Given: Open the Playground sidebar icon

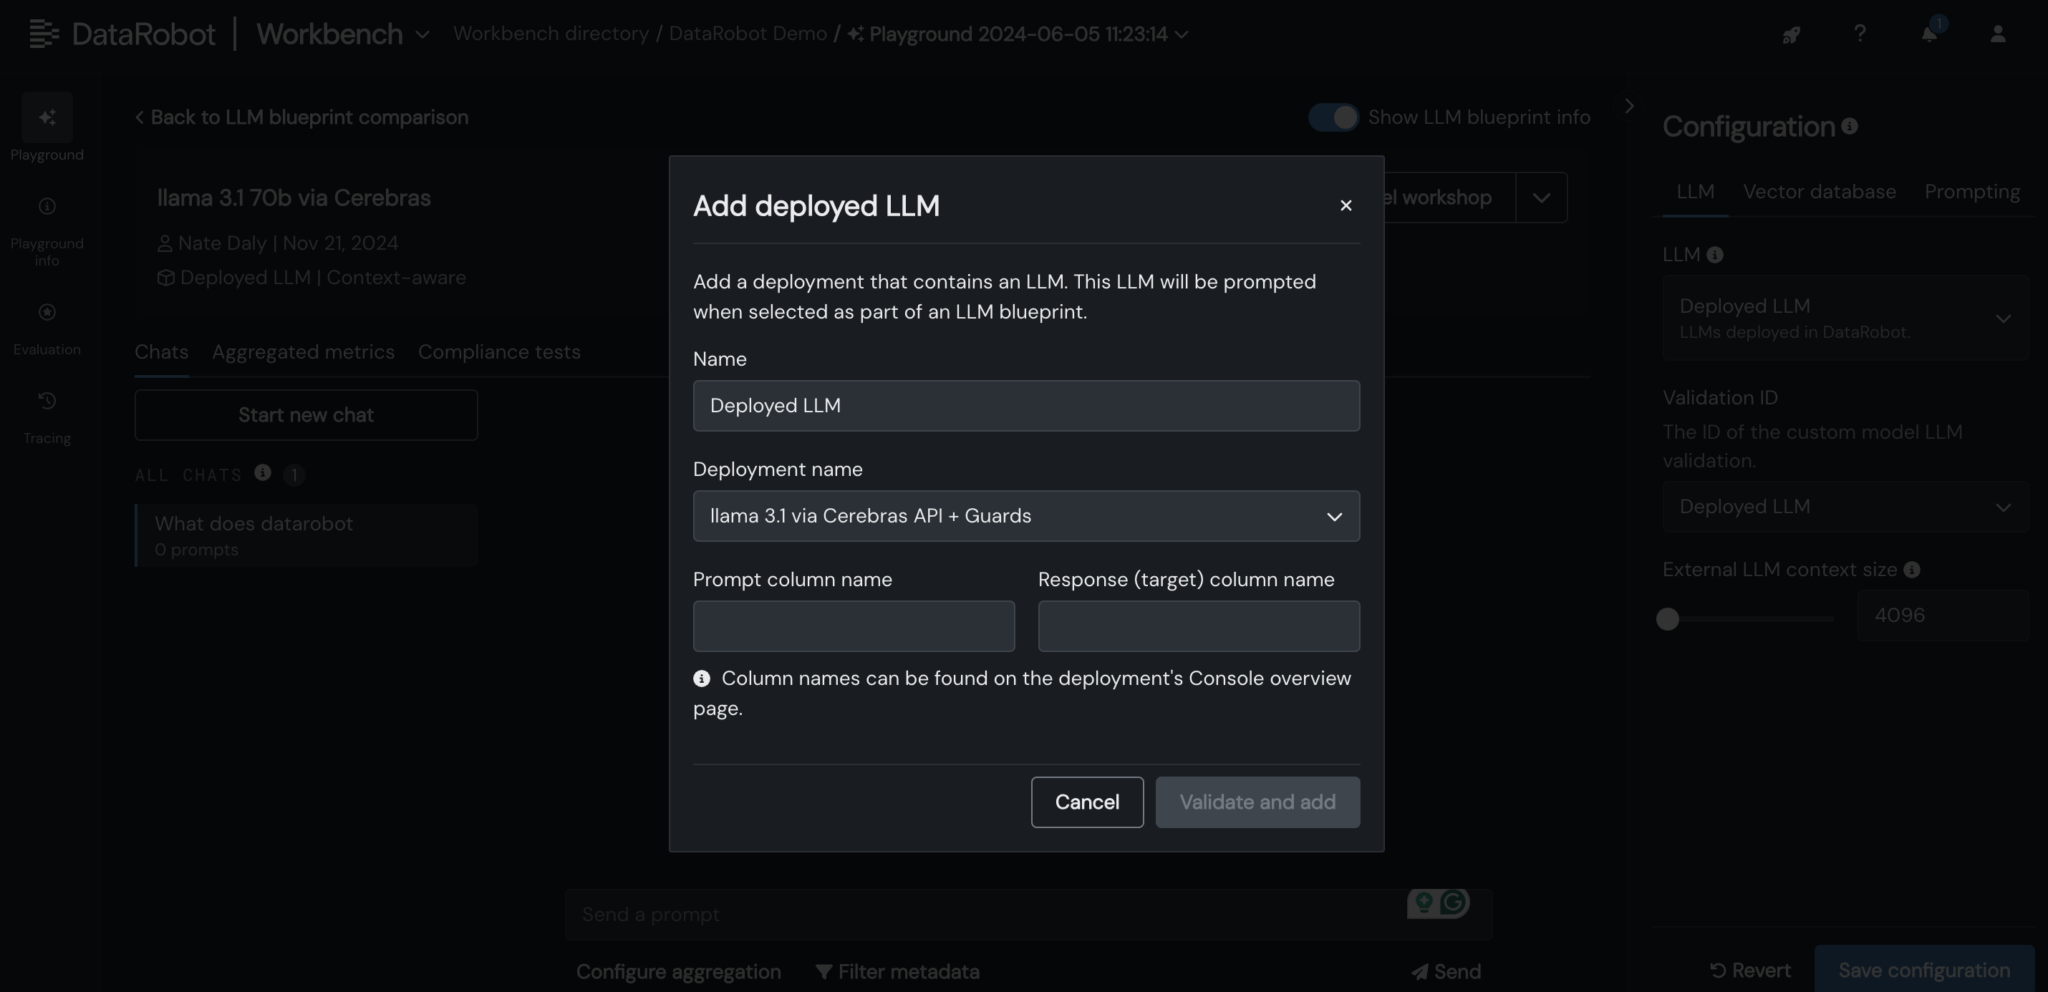Looking at the screenshot, I should pos(47,119).
